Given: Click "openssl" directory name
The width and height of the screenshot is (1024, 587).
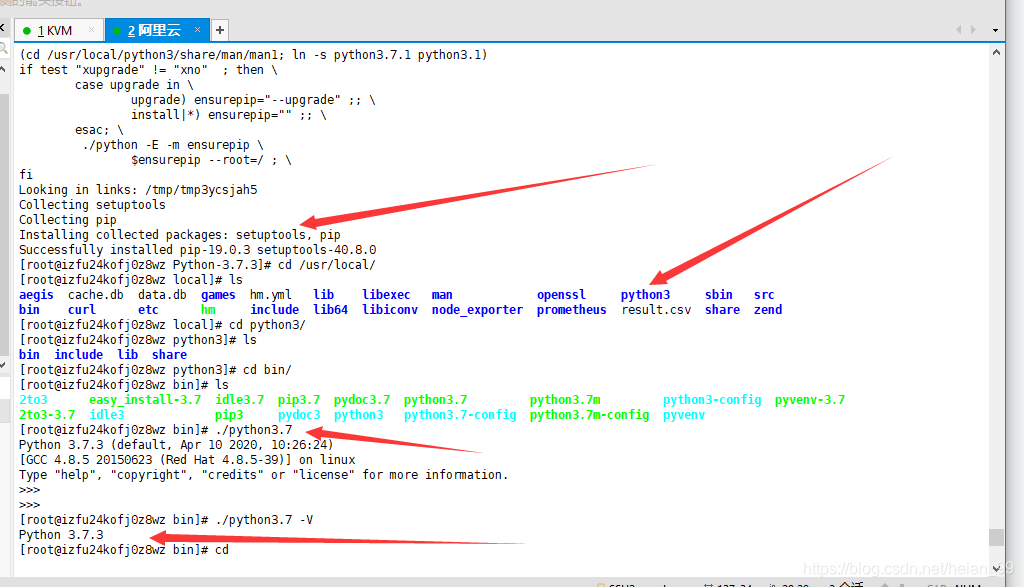Looking at the screenshot, I should [561, 295].
